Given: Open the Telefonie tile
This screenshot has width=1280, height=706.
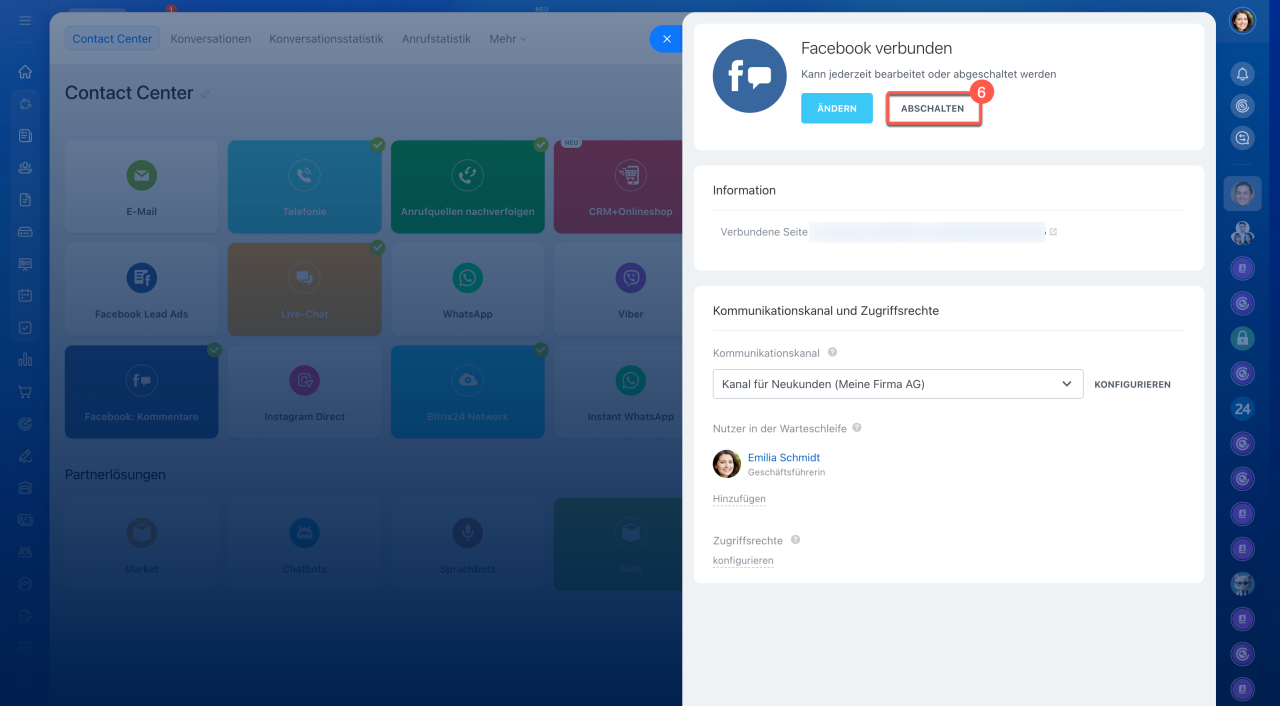Looking at the screenshot, I should [304, 187].
